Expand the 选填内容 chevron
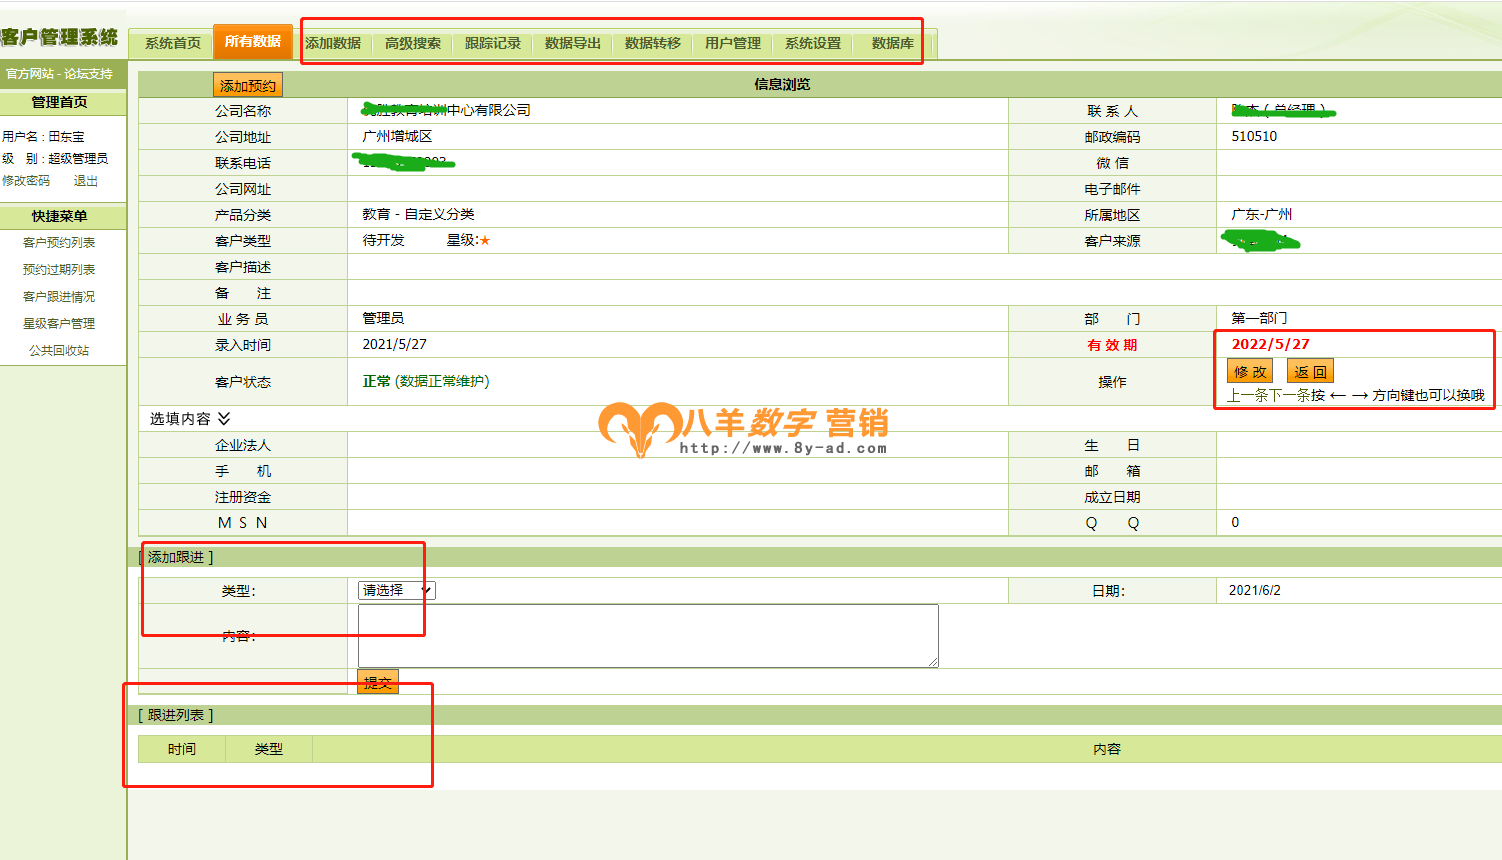The height and width of the screenshot is (860, 1502). (x=224, y=418)
